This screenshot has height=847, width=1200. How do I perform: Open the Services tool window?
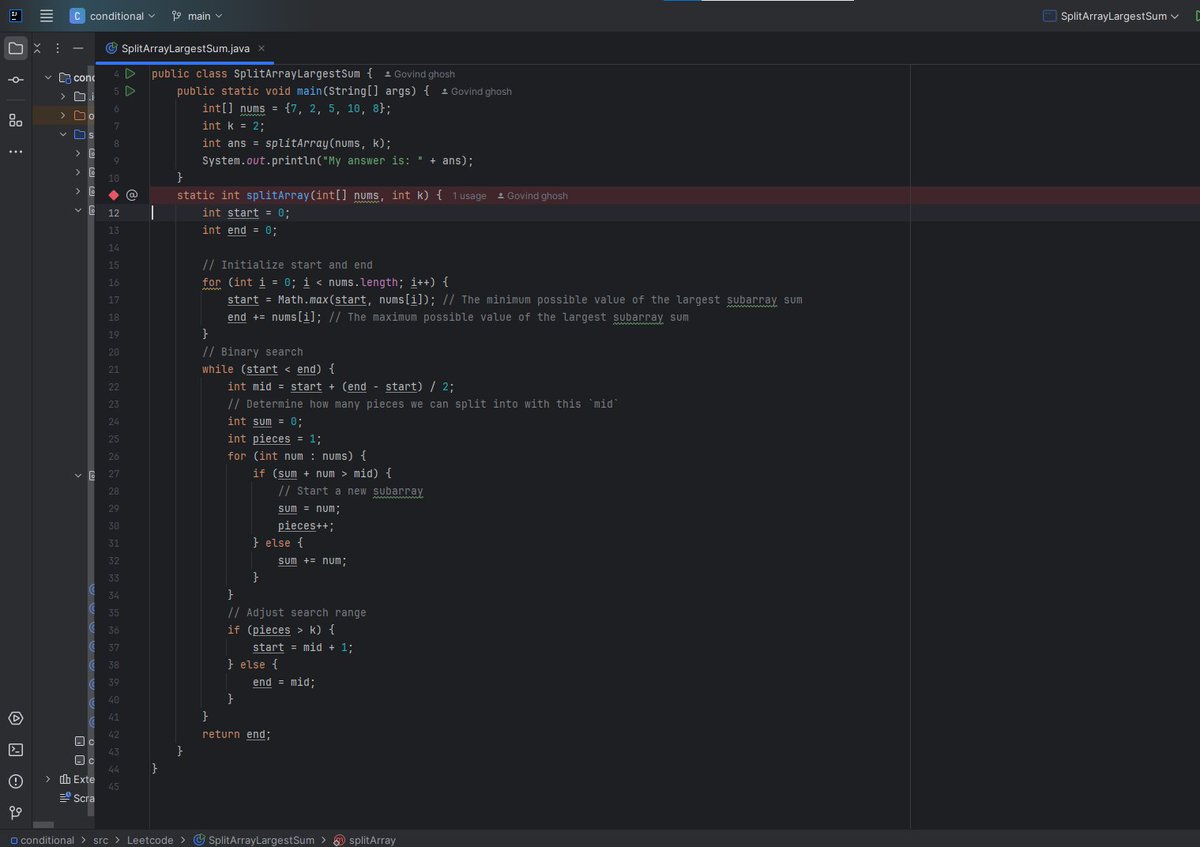coord(16,719)
